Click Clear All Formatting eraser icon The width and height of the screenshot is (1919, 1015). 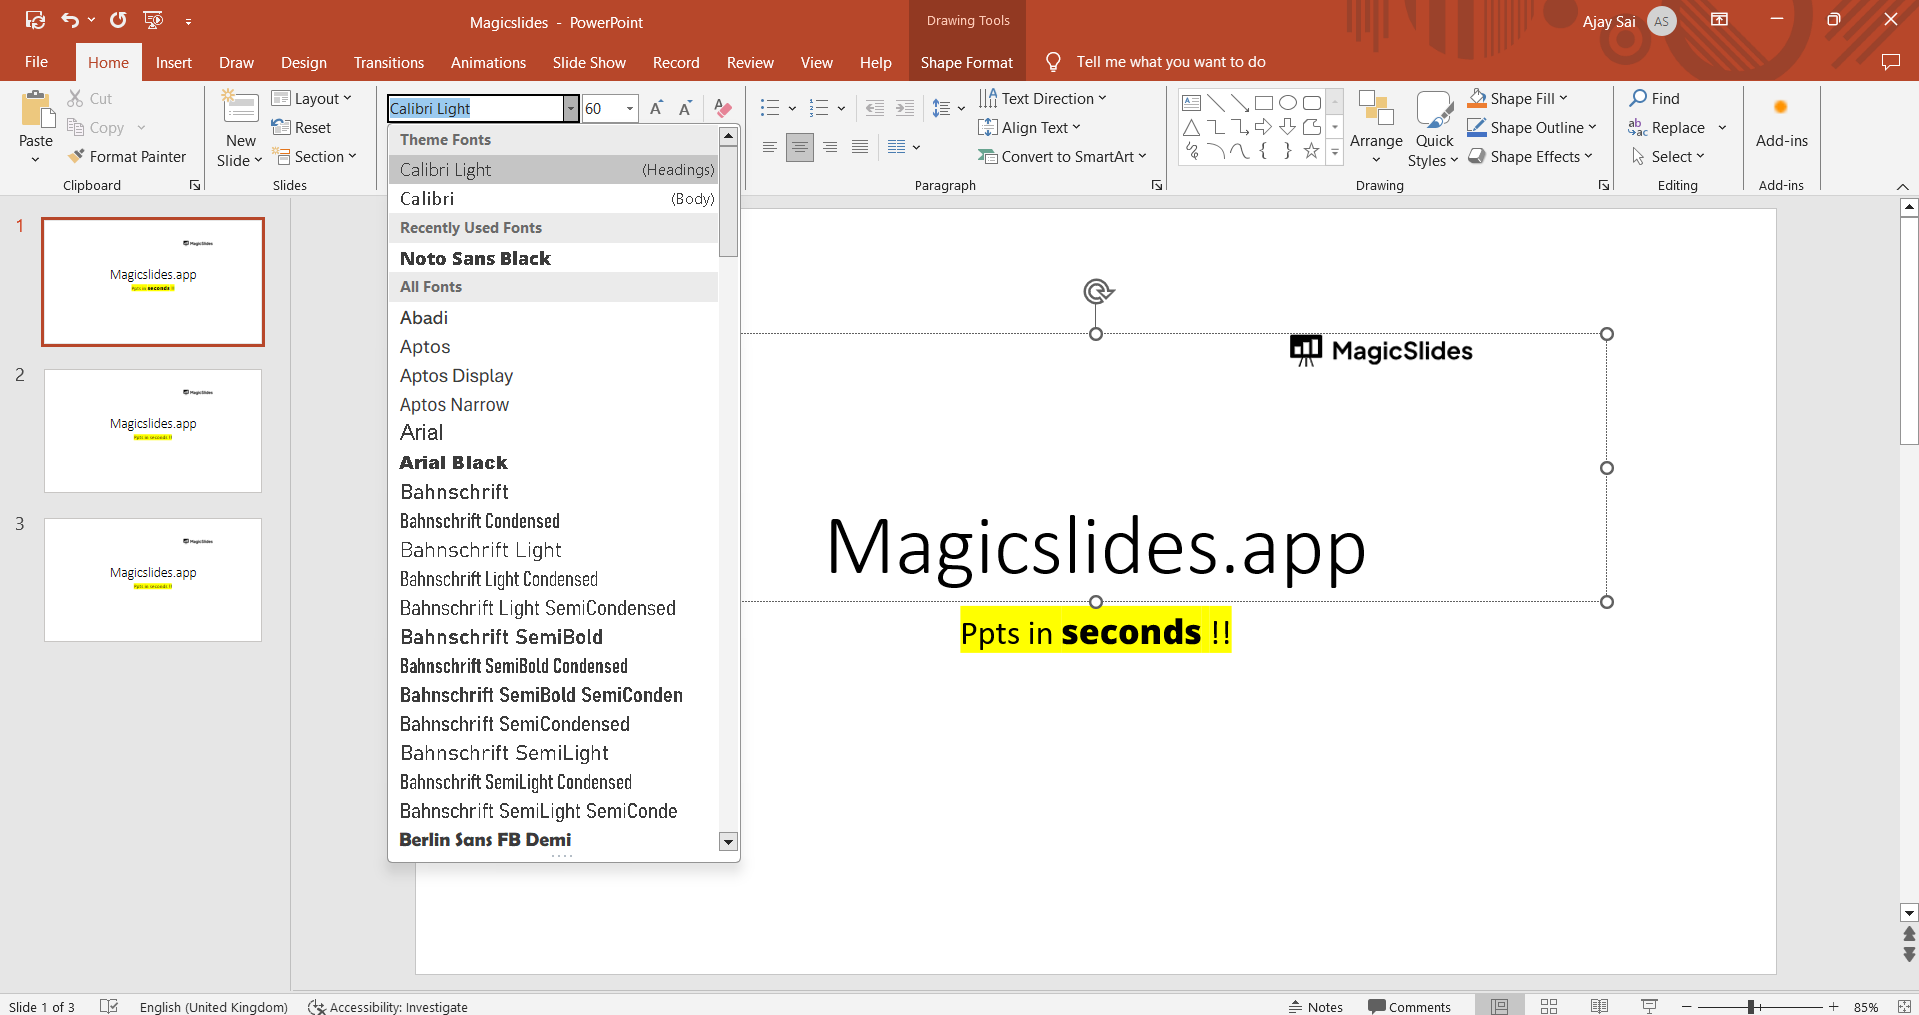pyautogui.click(x=723, y=108)
